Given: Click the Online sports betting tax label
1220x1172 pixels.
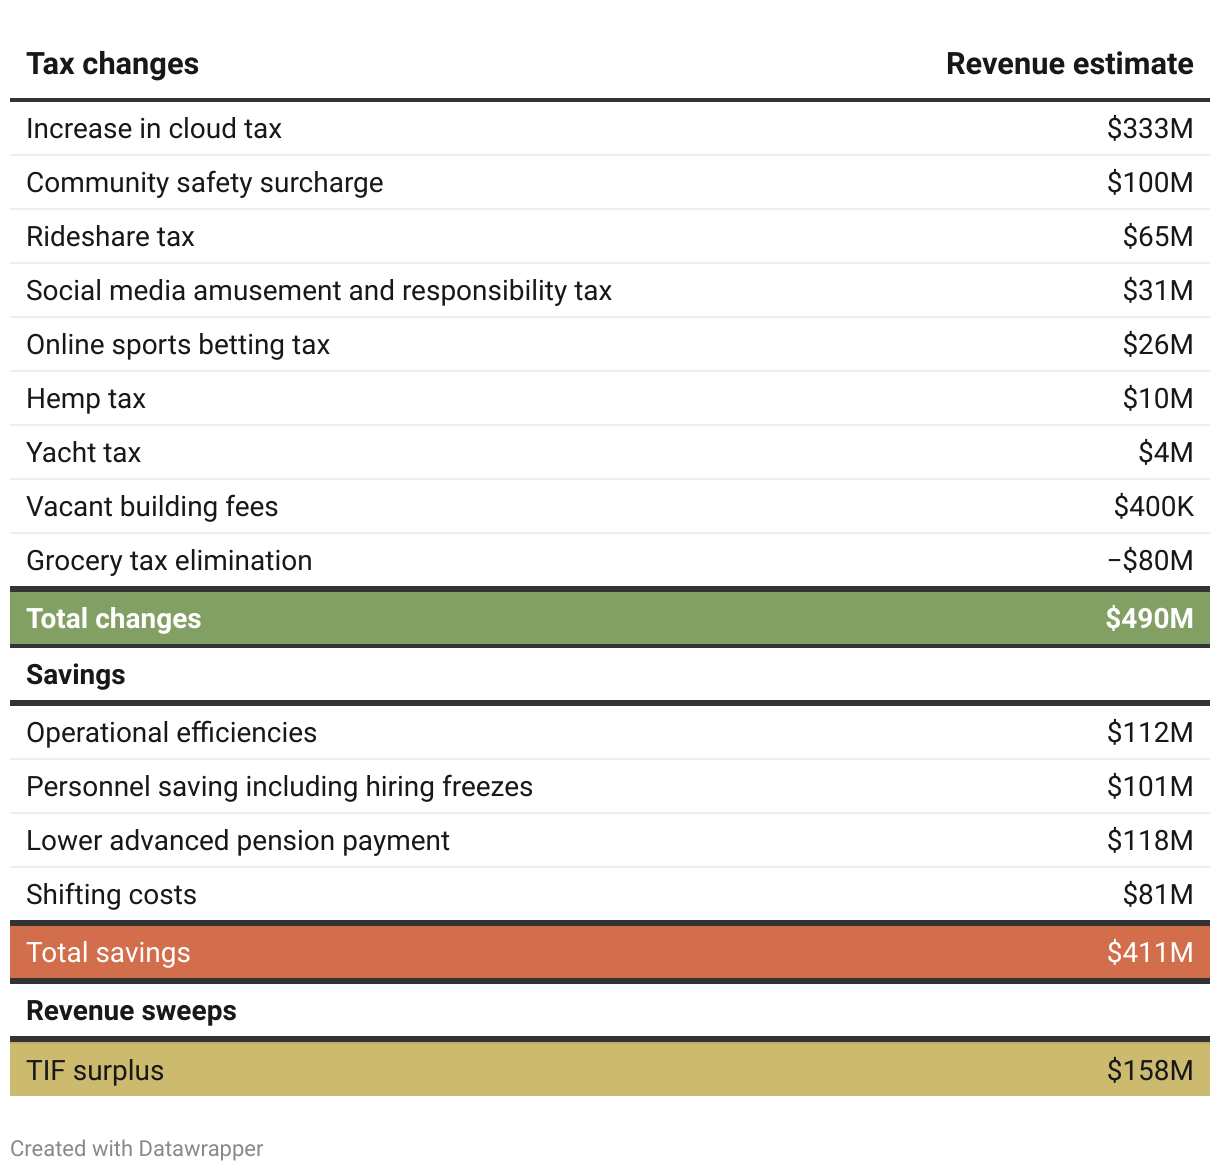Looking at the screenshot, I should tap(178, 345).
